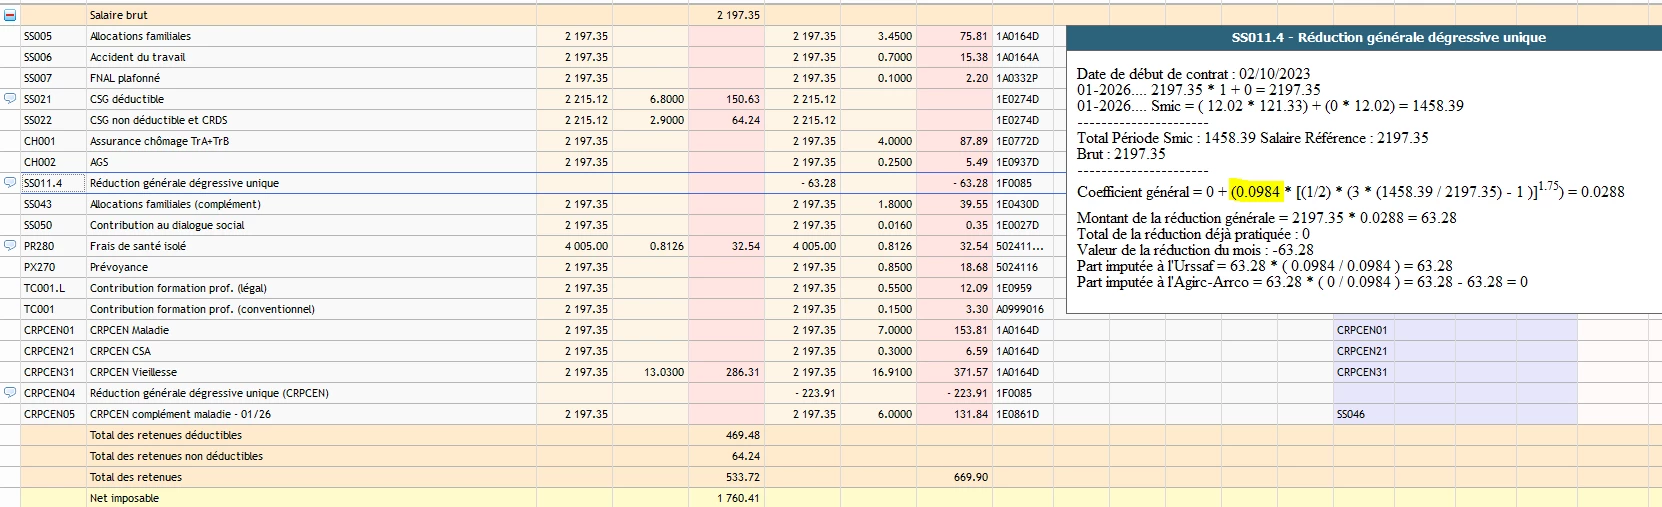Select 'Assurance chômage TrA+TrB' row label

[x=159, y=141]
